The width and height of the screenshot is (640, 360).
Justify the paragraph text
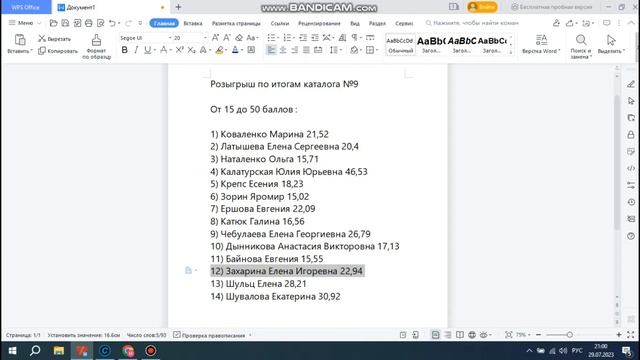pyautogui.click(x=306, y=50)
